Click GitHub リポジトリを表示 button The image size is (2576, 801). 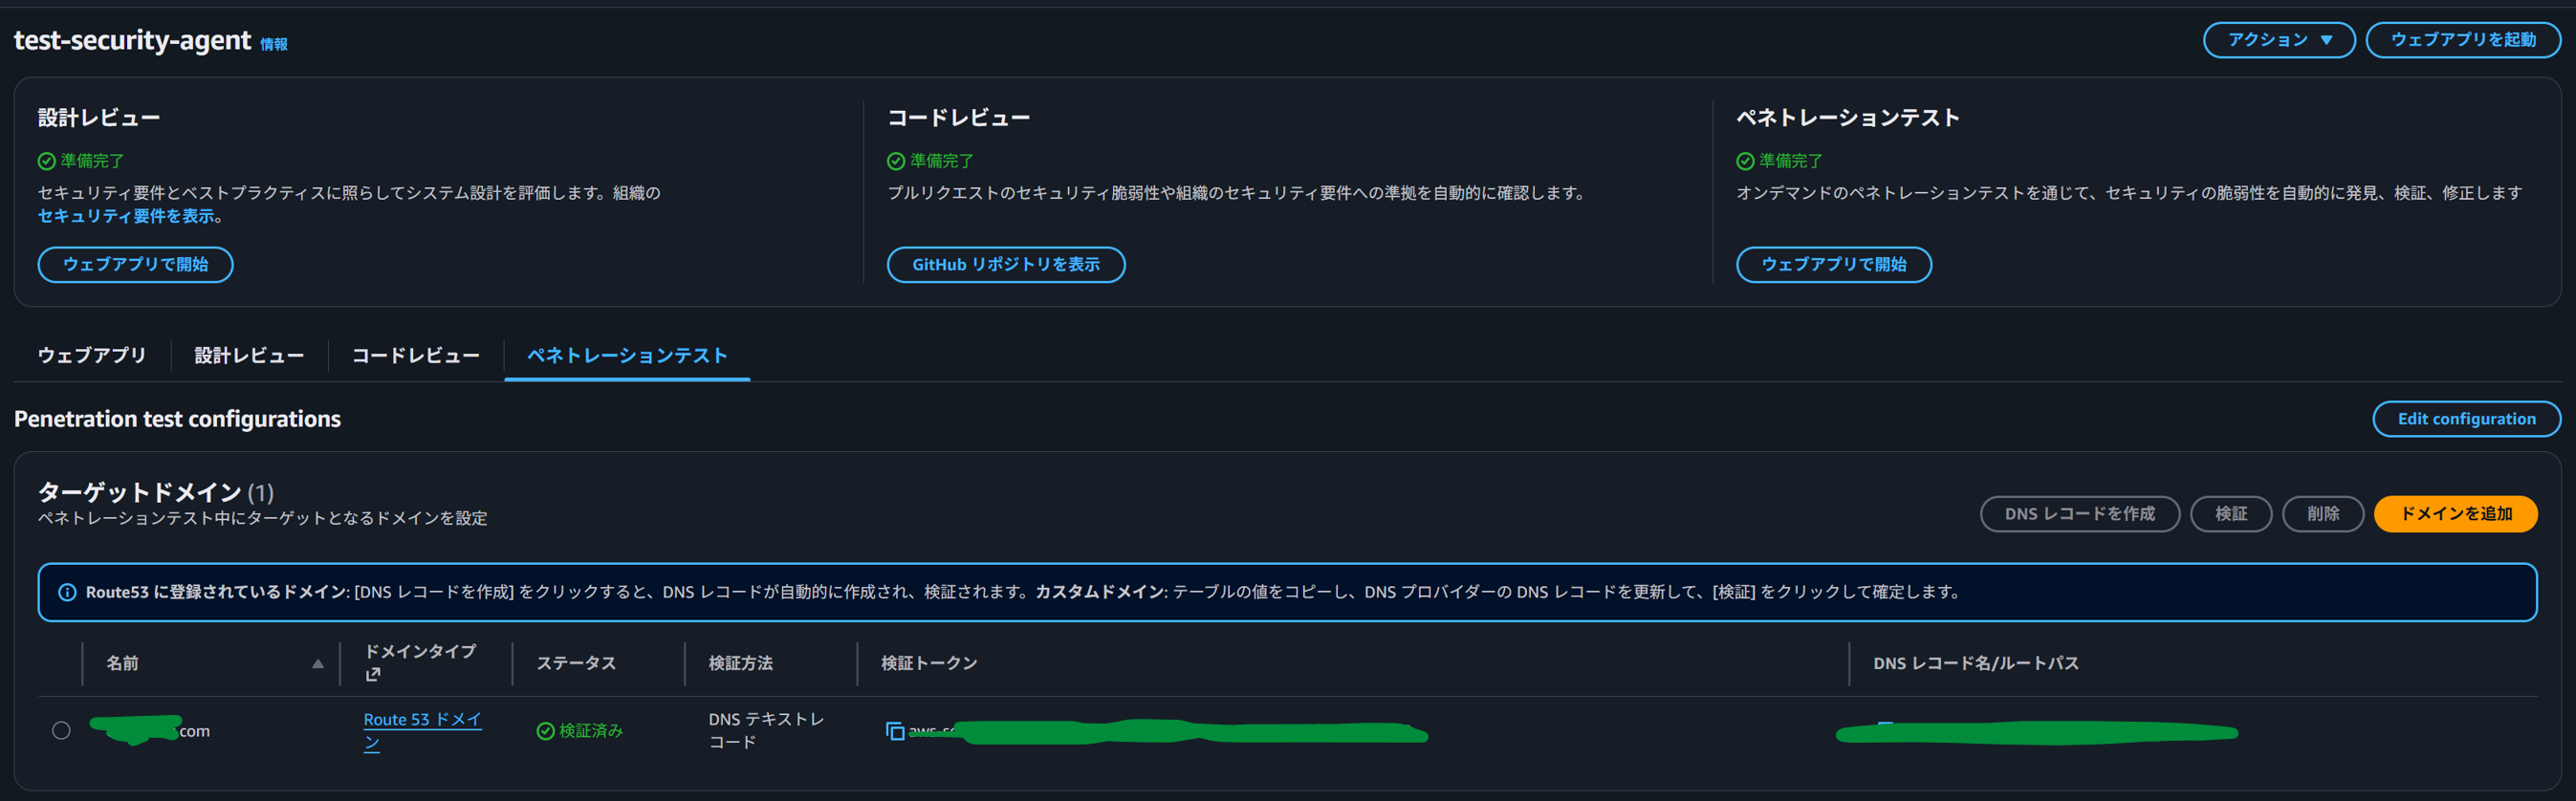tap(1005, 265)
